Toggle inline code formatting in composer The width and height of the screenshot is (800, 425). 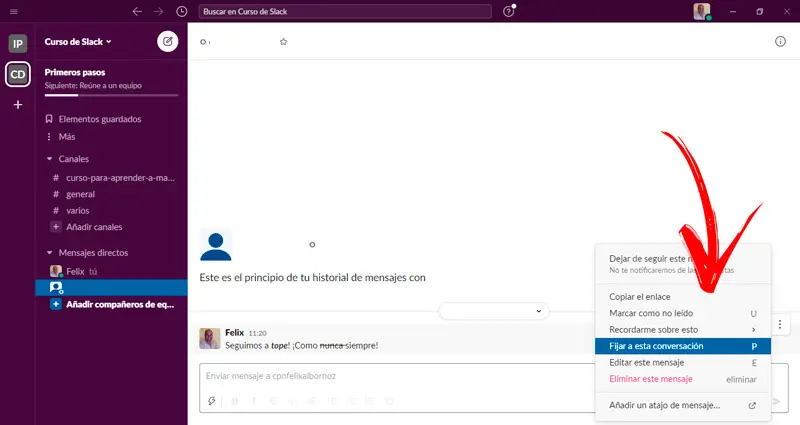tap(292, 401)
